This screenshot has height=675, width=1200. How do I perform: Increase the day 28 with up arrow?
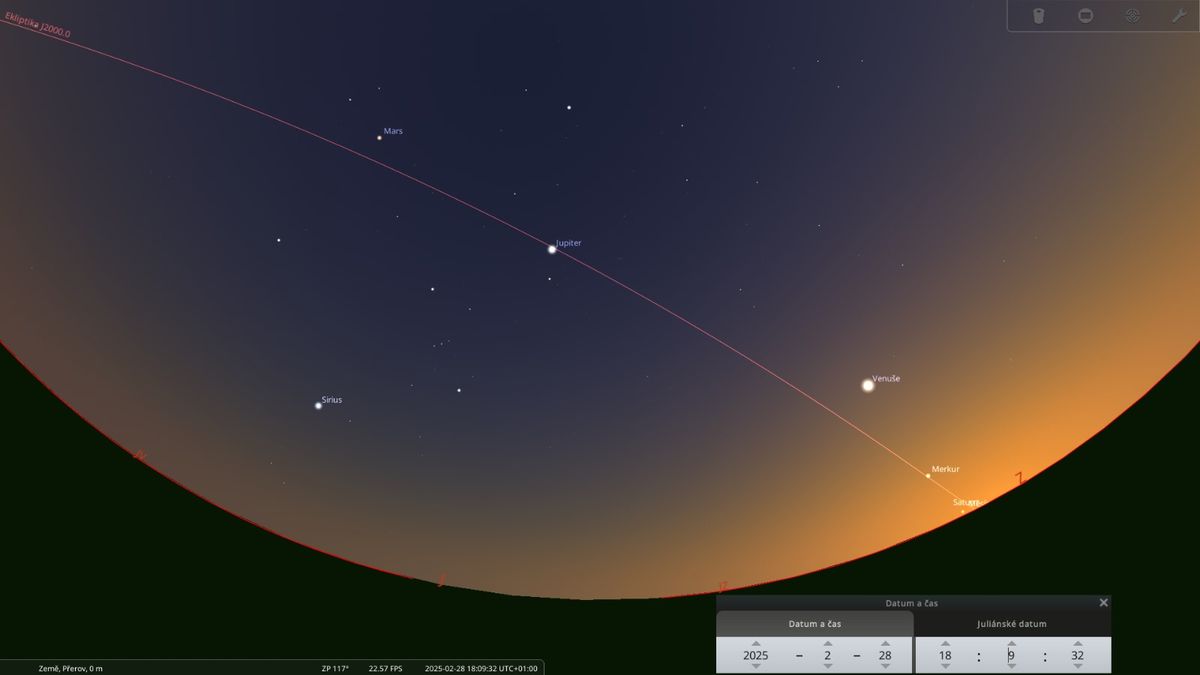(x=885, y=644)
